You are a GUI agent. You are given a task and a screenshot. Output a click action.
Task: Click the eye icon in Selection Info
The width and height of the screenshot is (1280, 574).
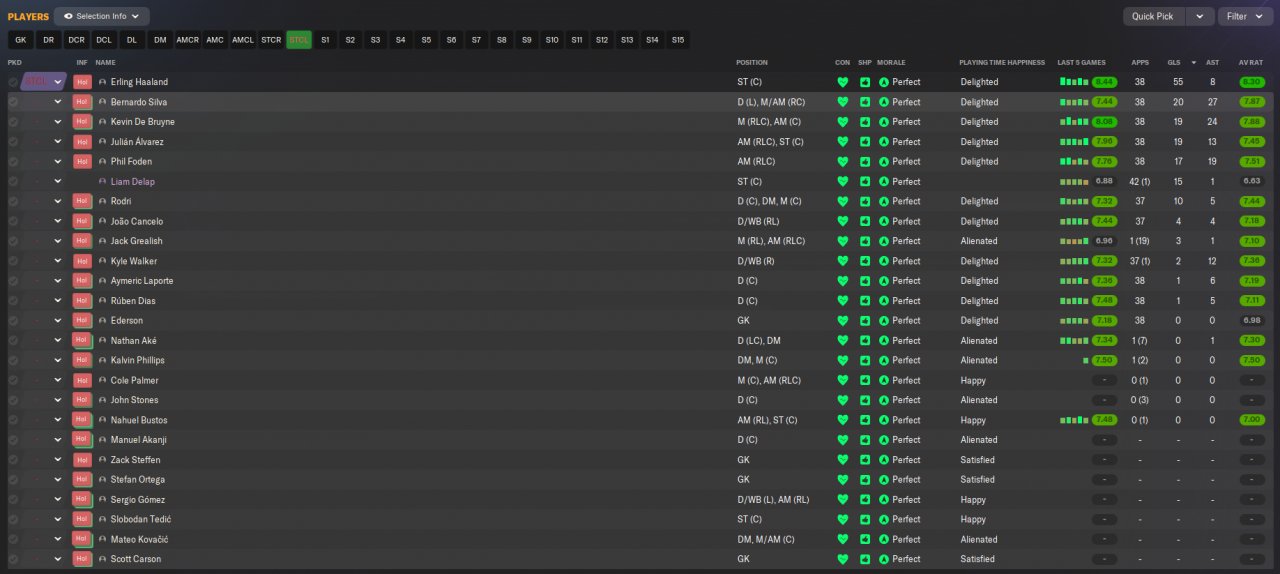pos(68,16)
